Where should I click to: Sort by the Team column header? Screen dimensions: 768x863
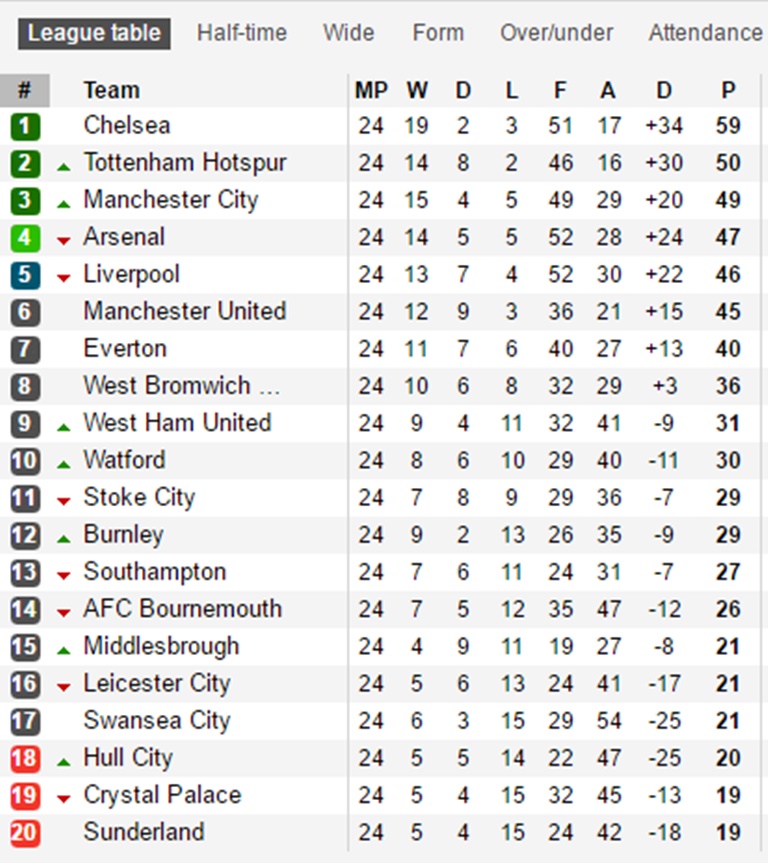coord(112,91)
